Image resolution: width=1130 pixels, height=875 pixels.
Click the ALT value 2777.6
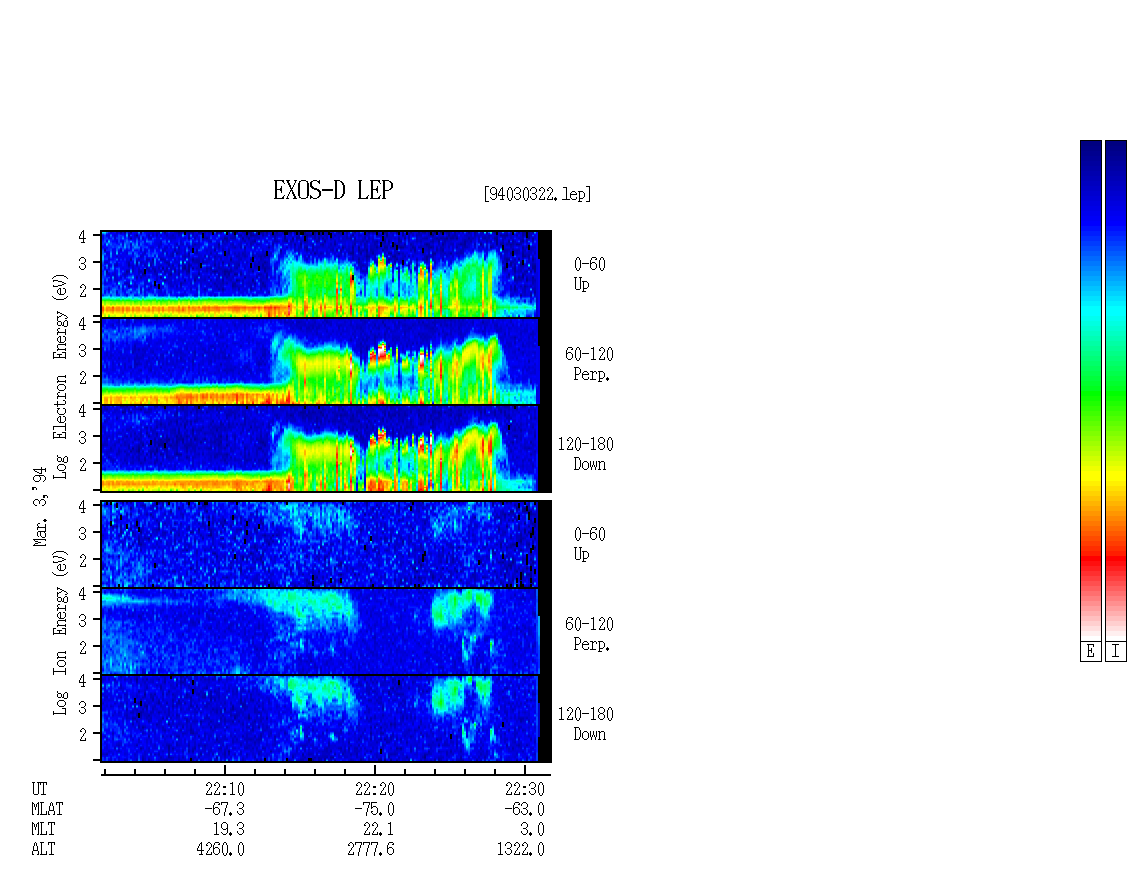[x=370, y=849]
